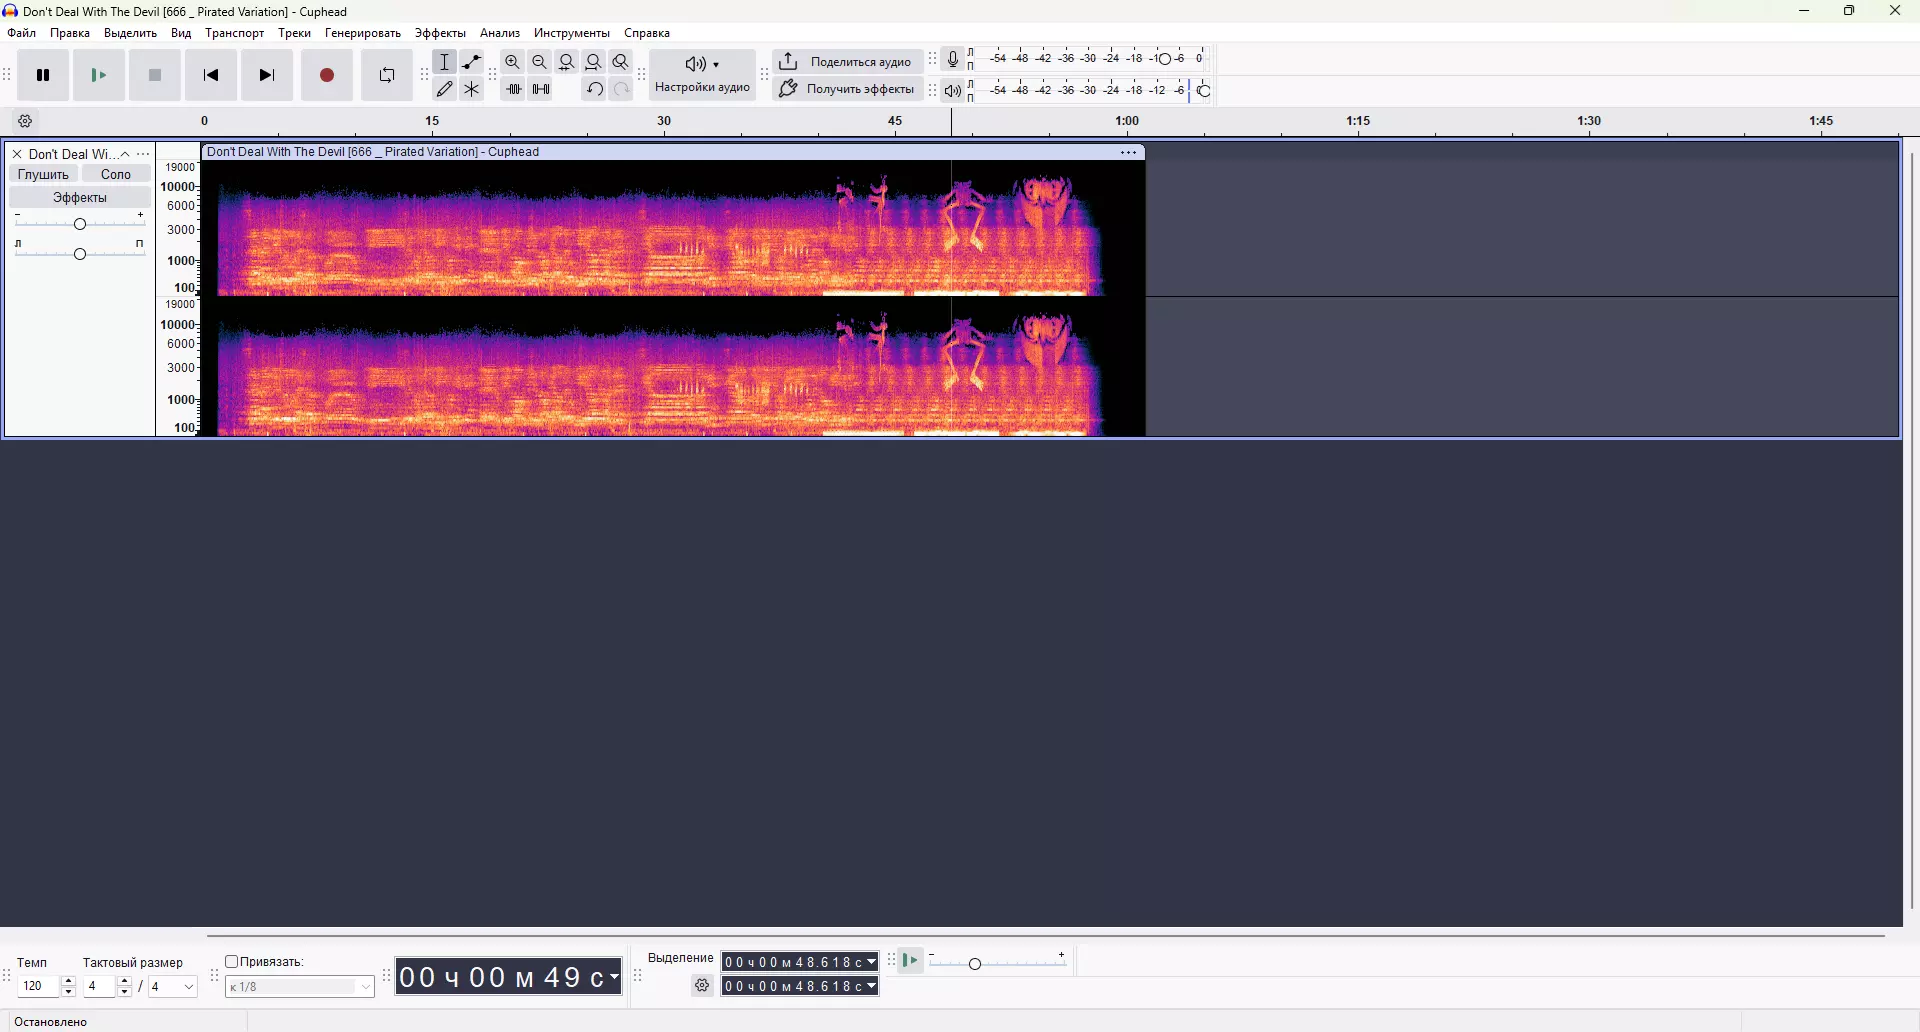Image resolution: width=1920 pixels, height=1032 pixels.
Task: Toggle the loop playback button
Action: (387, 75)
